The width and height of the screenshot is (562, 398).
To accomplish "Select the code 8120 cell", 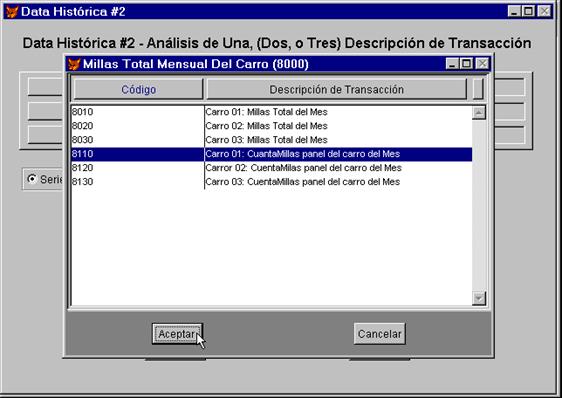I will (x=138, y=168).
